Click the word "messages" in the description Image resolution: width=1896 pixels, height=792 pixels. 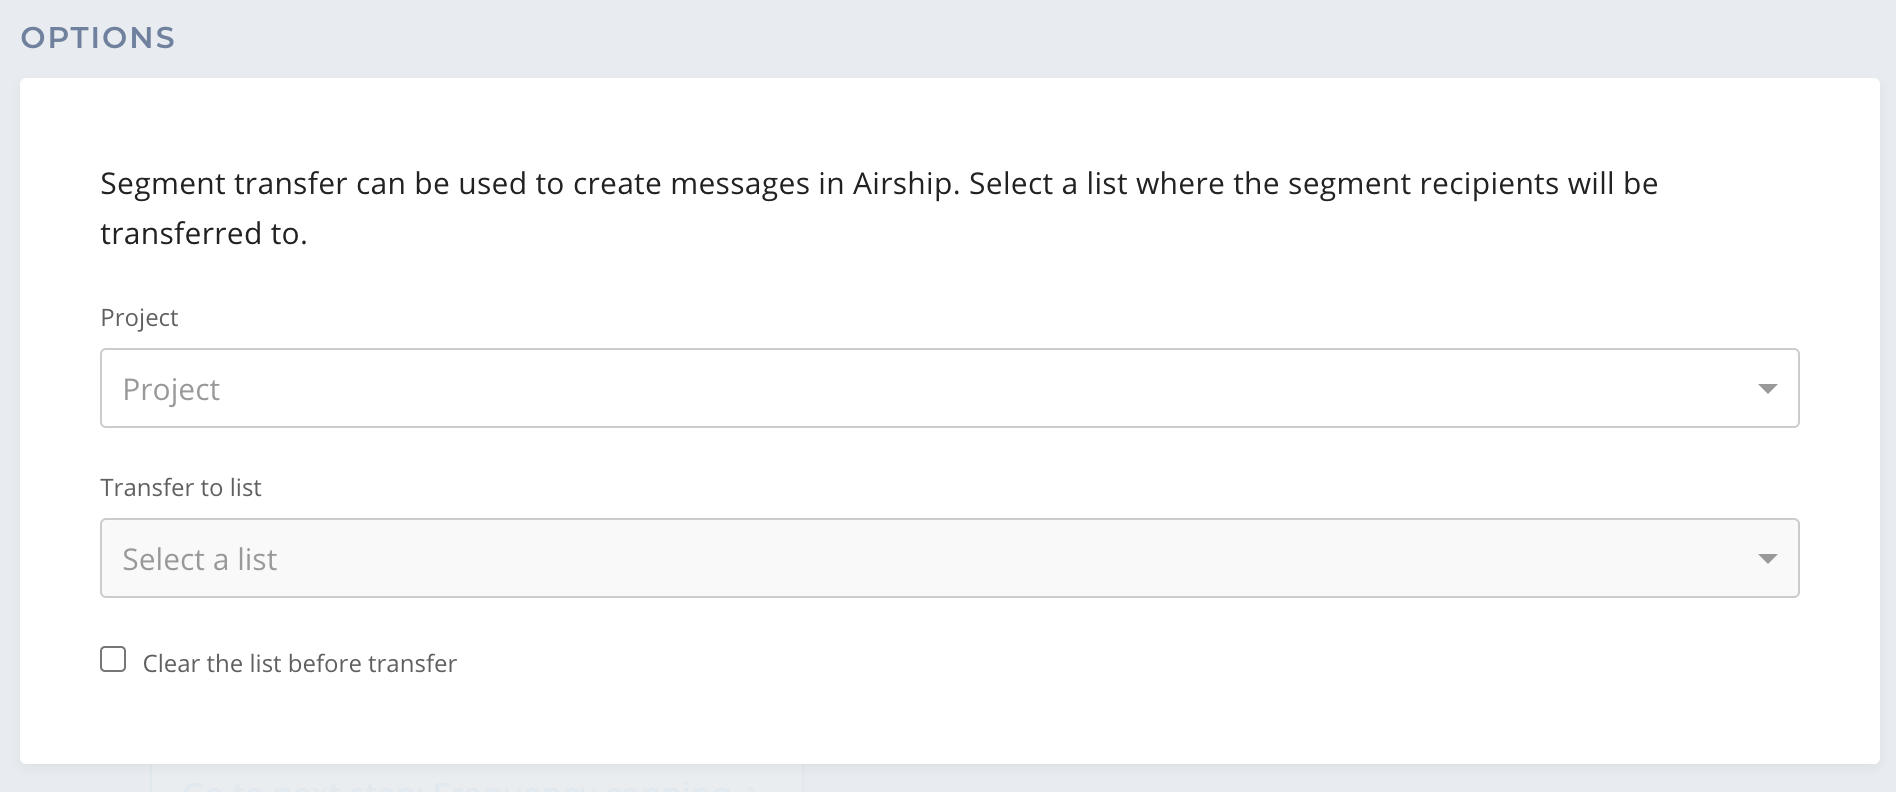pyautogui.click(x=739, y=184)
